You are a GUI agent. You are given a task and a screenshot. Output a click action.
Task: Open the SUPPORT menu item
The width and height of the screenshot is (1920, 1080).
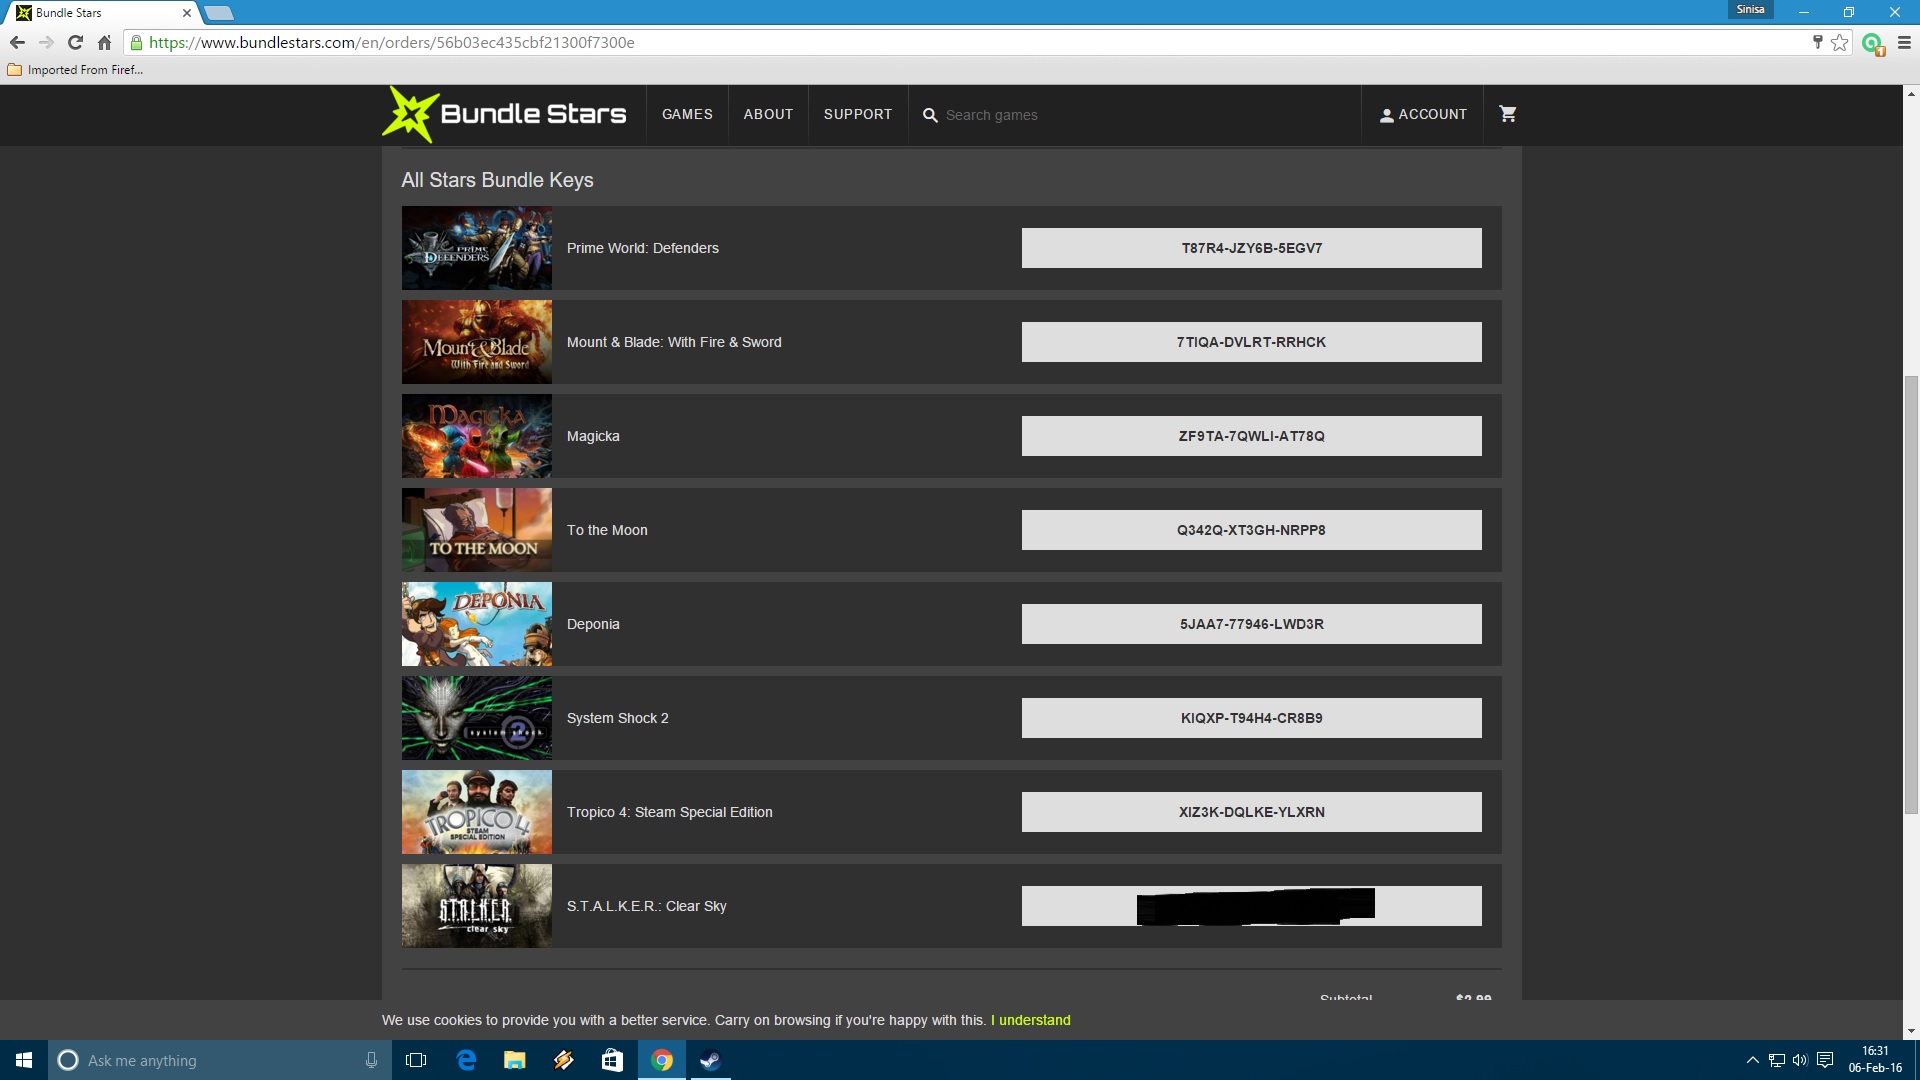(x=857, y=114)
